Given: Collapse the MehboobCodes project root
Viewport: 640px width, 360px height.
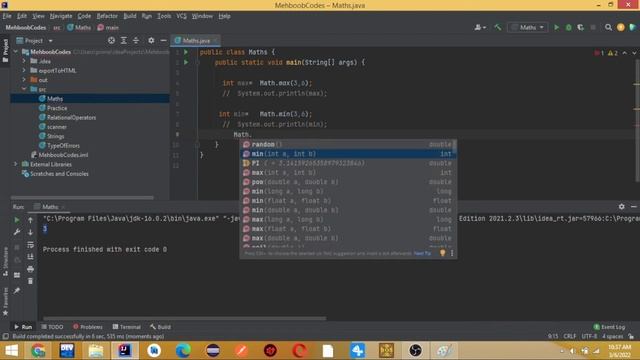Looking at the screenshot, I should (16, 52).
